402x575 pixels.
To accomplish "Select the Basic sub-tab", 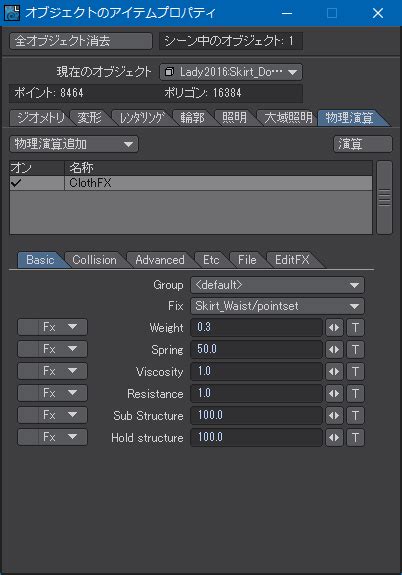I will point(40,260).
